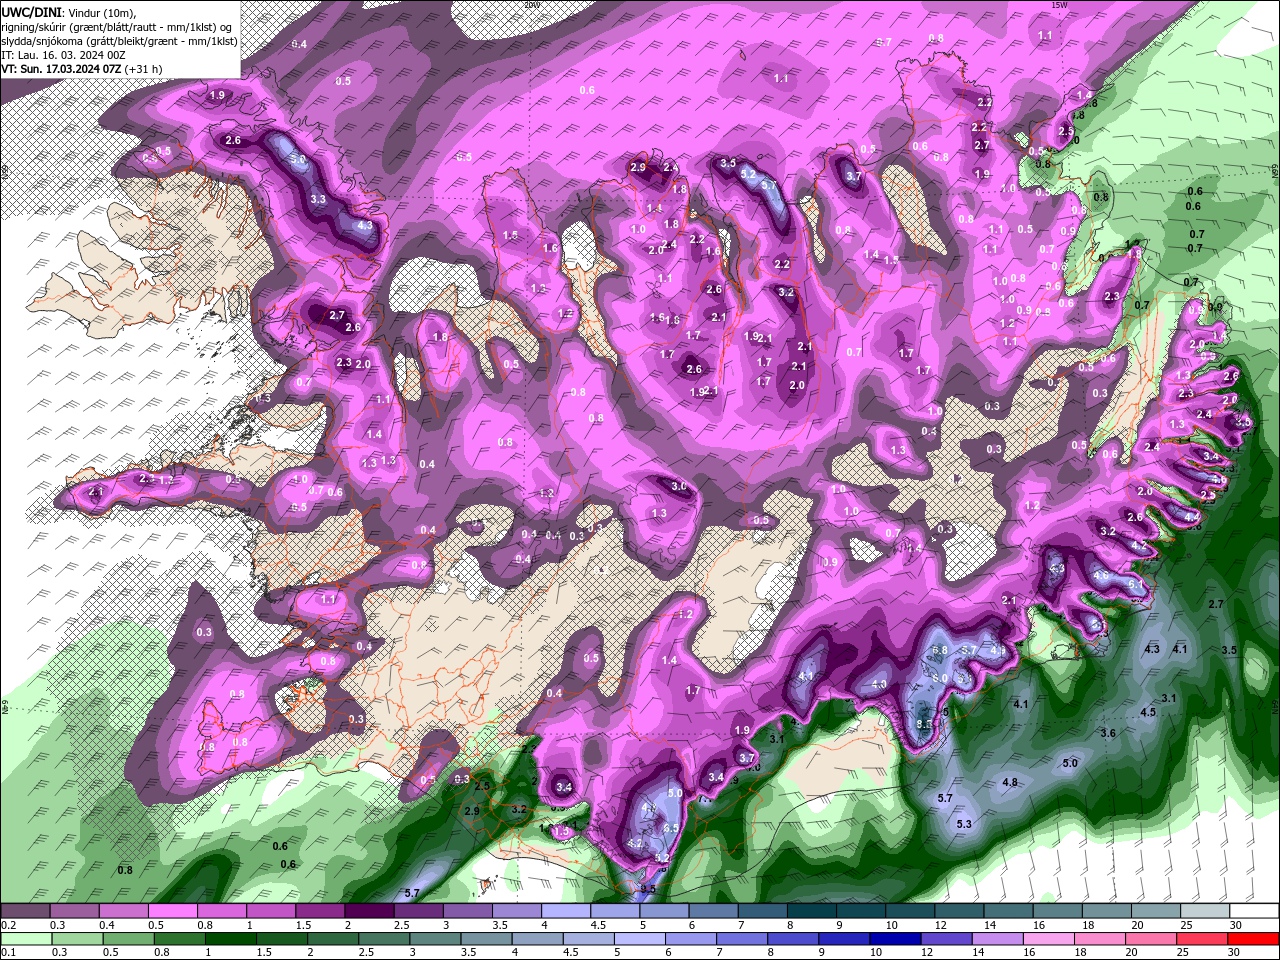Click the '2.5' label in bottom legend row
The image size is (1280, 960).
pos(367,953)
